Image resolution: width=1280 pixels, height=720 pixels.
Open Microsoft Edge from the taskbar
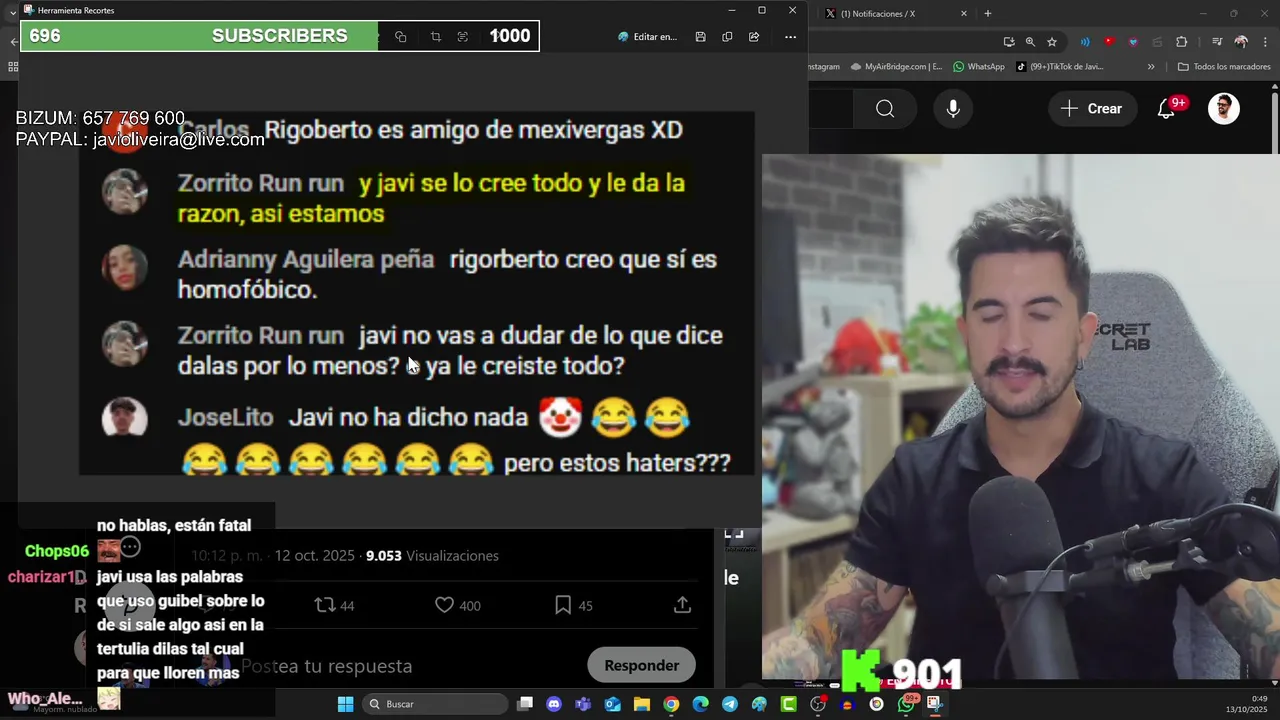pos(700,704)
